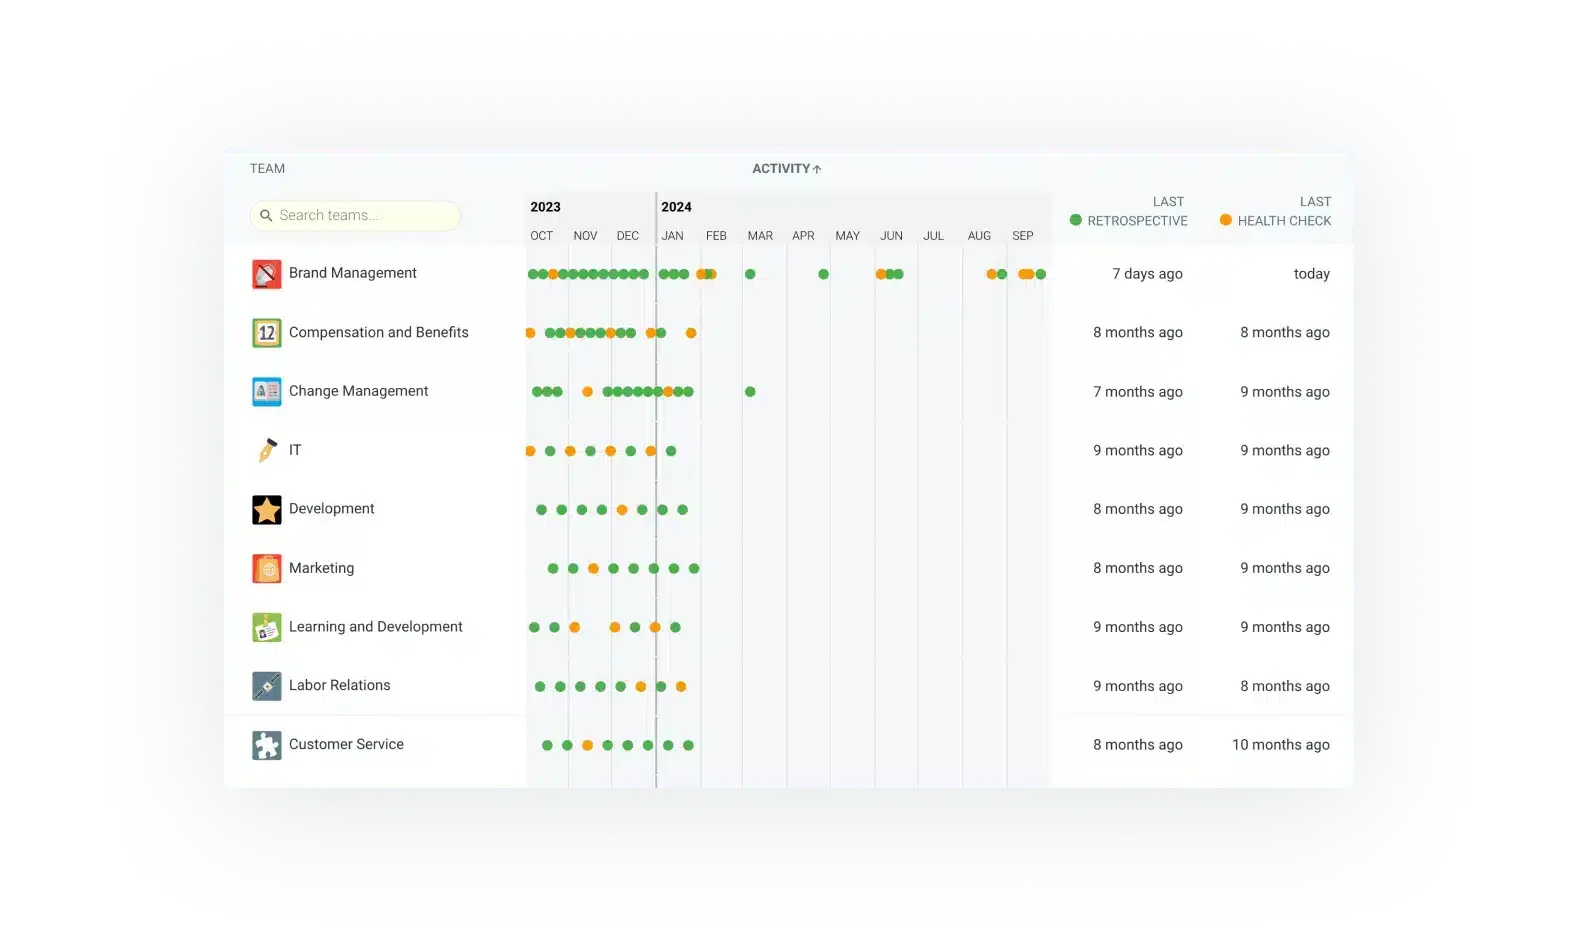Click the Development team star icon
Viewport: 1574px width, 933px height.
coord(266,510)
